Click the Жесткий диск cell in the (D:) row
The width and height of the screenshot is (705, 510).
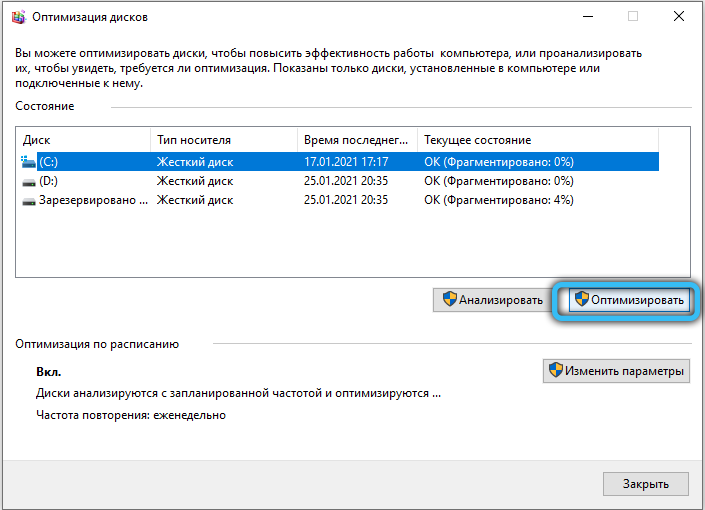(x=195, y=181)
